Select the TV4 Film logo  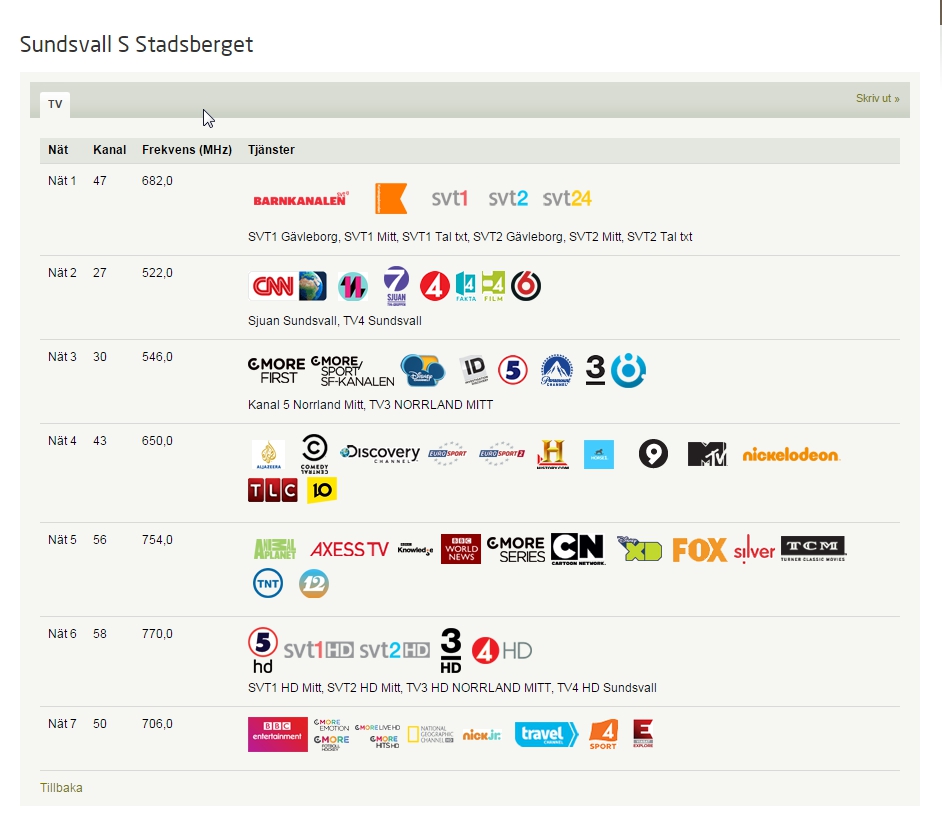click(493, 286)
